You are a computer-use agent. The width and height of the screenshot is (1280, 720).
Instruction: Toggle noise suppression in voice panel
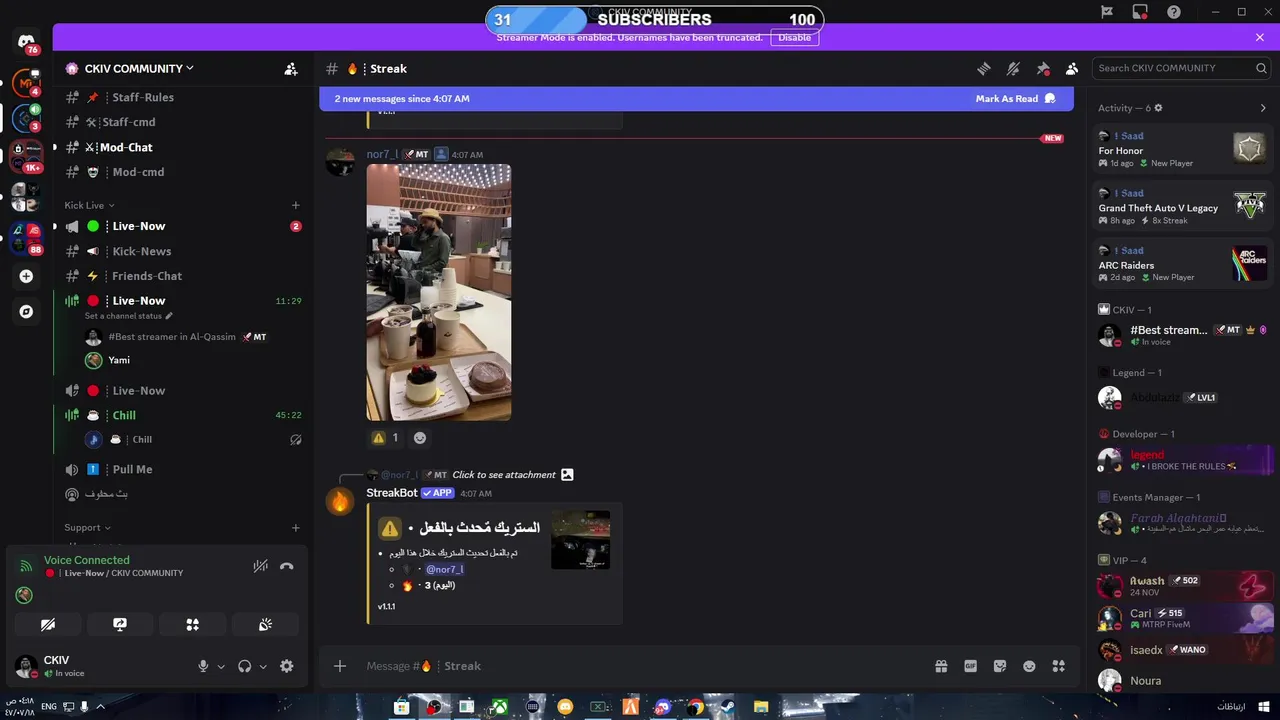pos(260,566)
